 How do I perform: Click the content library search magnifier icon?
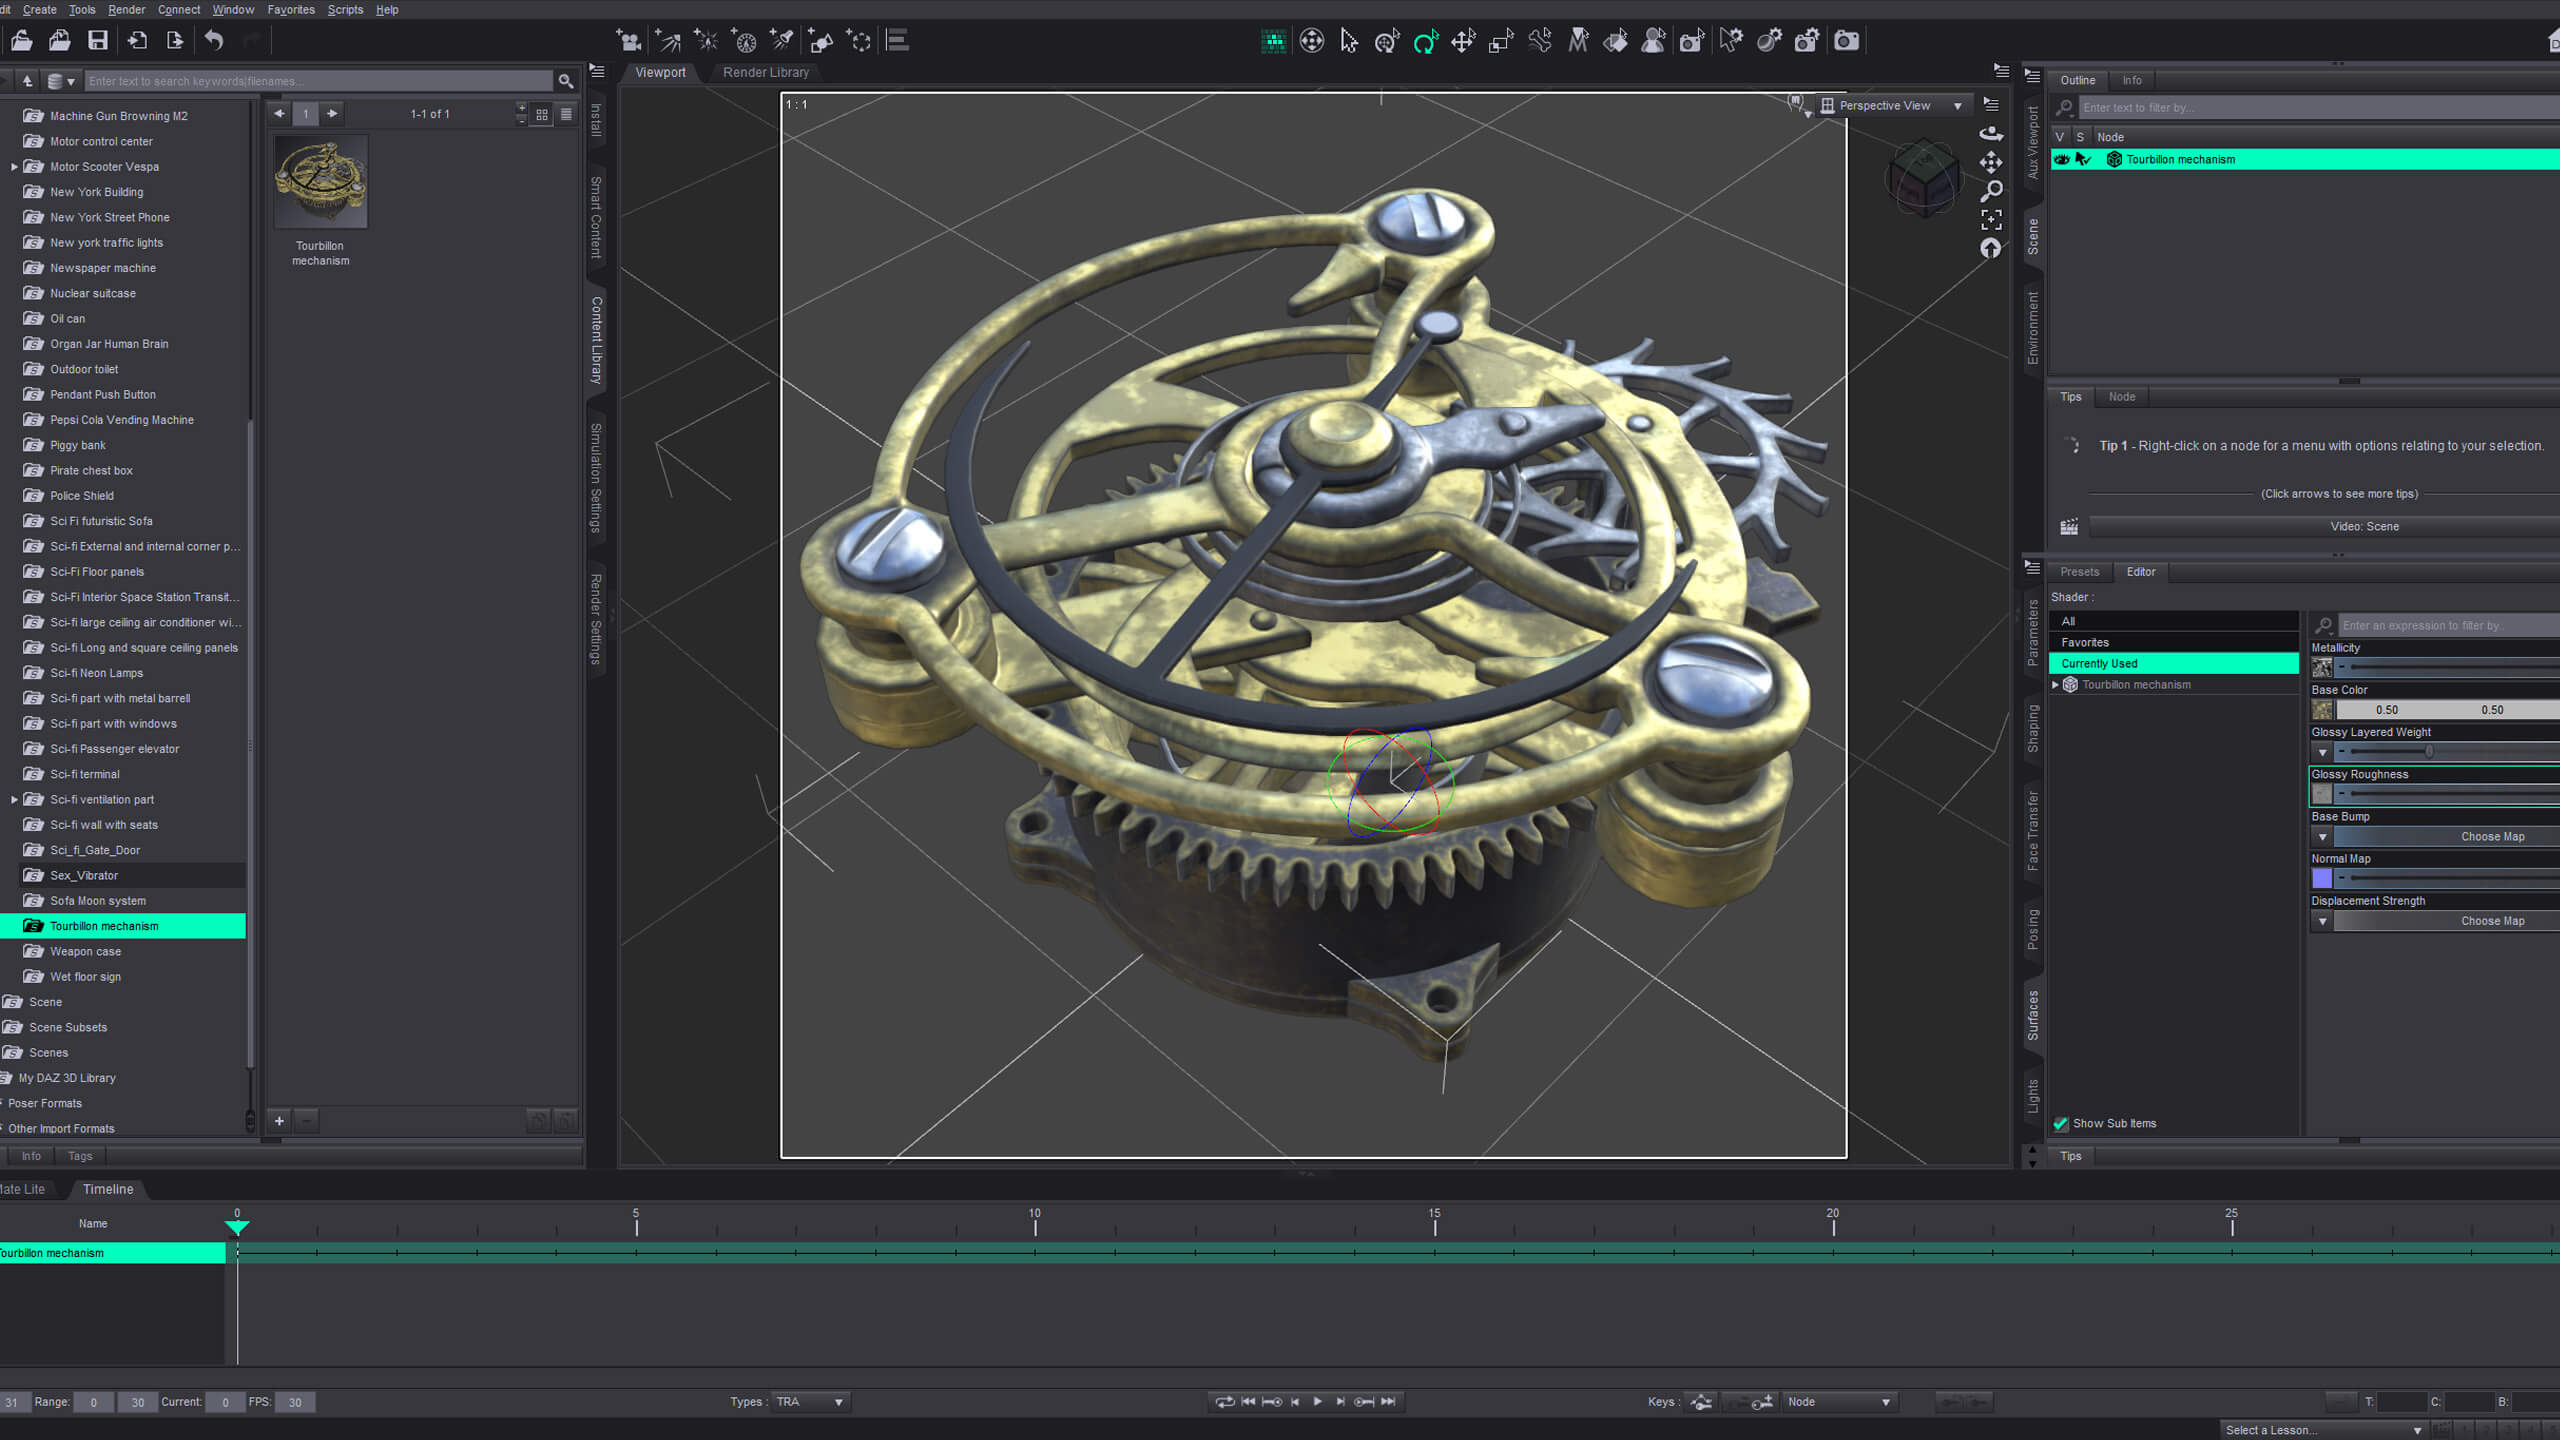pyautogui.click(x=566, y=81)
